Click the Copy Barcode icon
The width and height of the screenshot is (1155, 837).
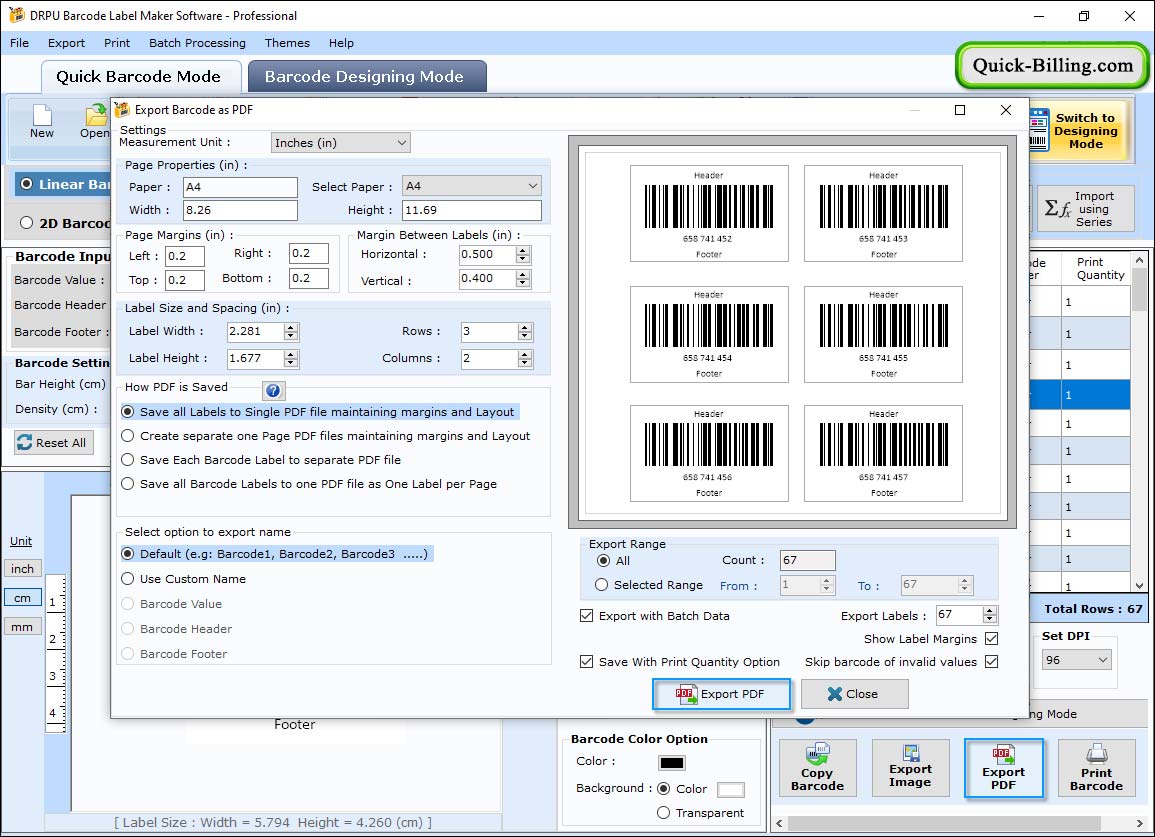[818, 754]
